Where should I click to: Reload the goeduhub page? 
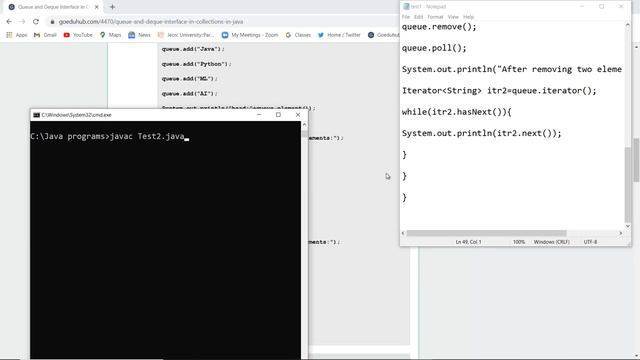[x=36, y=22]
